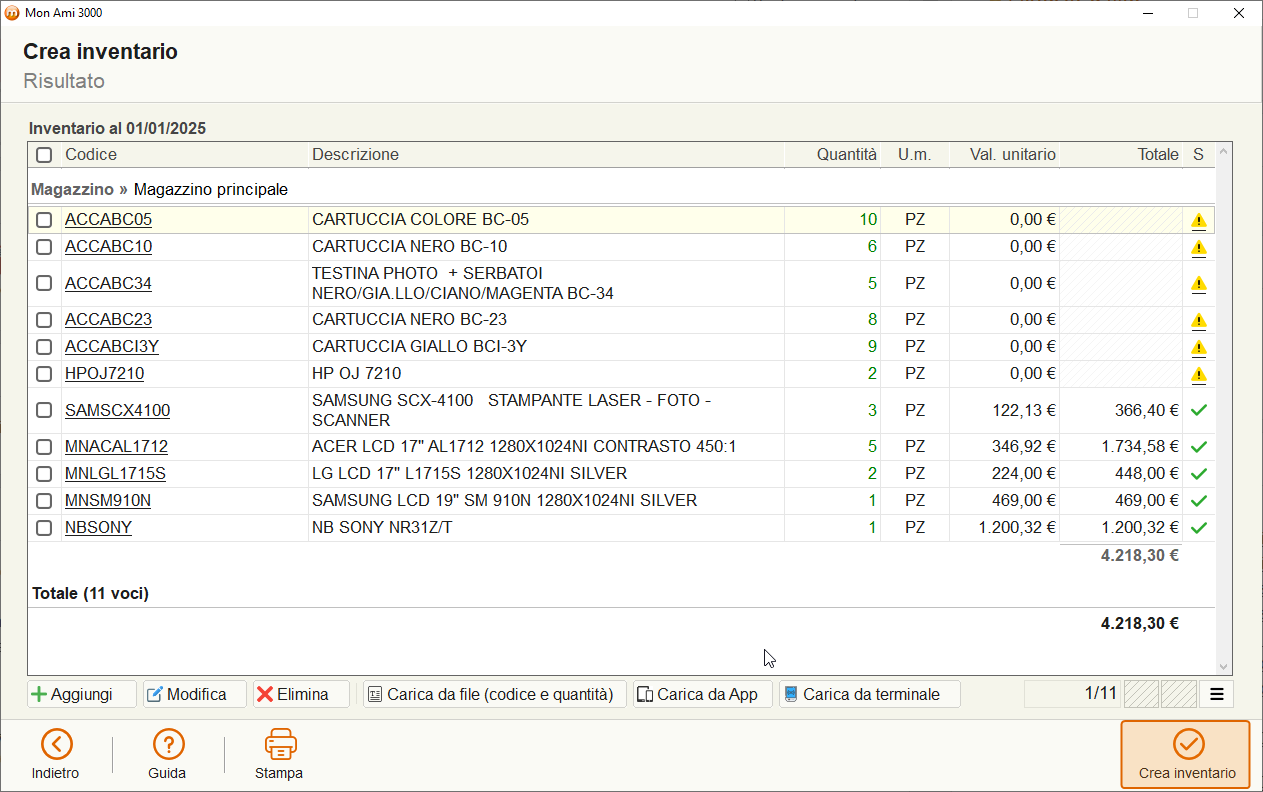Click warning icon on ACCABCI3Y row
Image resolution: width=1263 pixels, height=792 pixels.
coord(1198,347)
